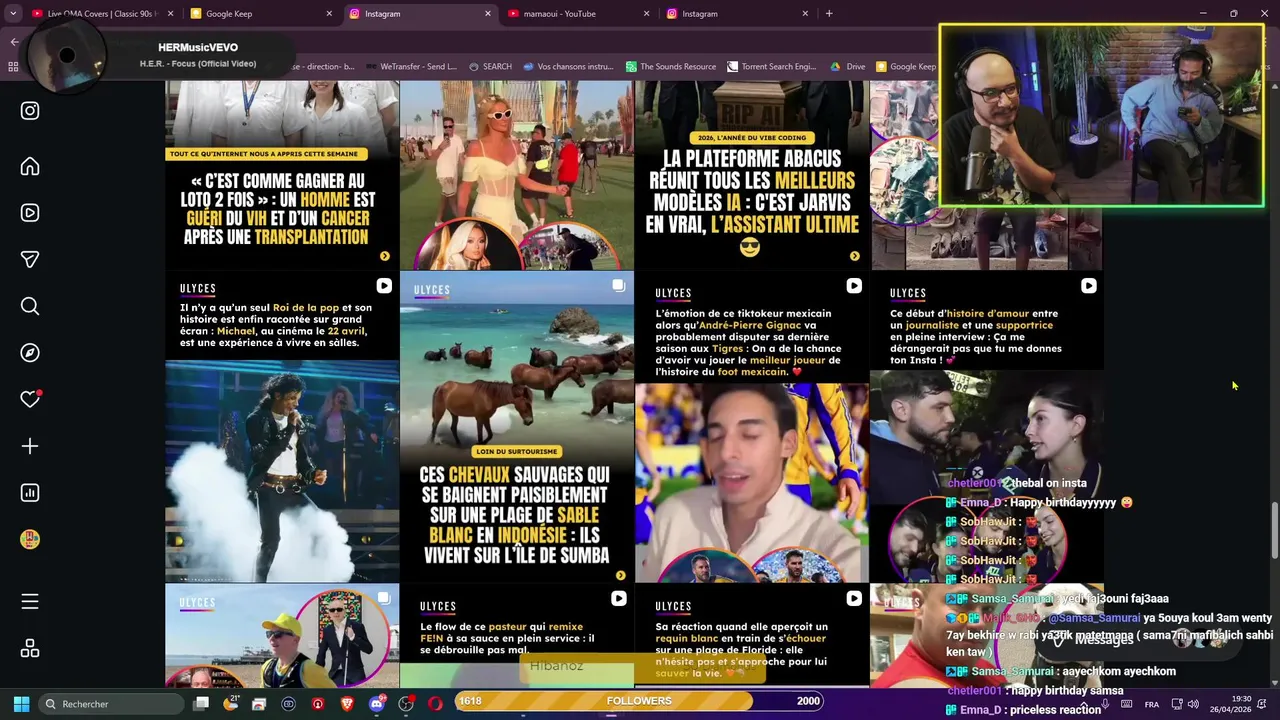Open Instagram Home from the sidebar

click(30, 166)
